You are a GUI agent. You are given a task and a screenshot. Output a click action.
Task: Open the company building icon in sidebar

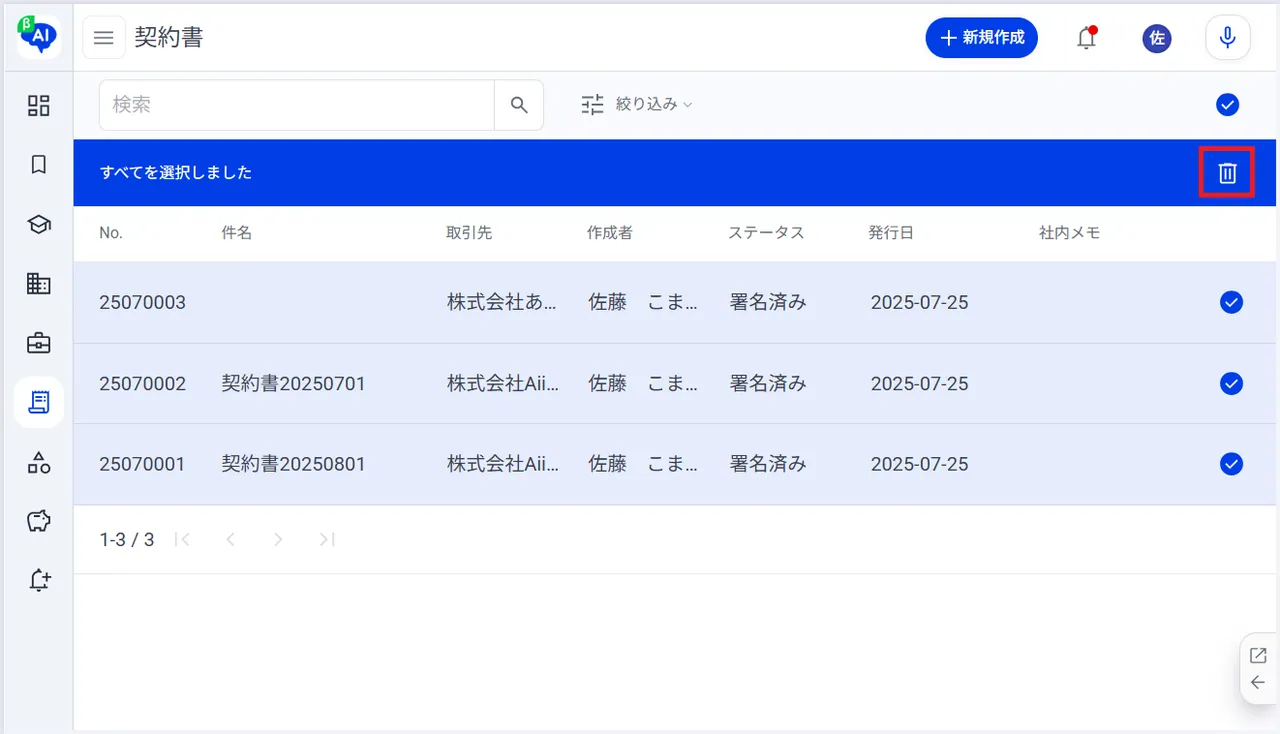[x=38, y=284]
